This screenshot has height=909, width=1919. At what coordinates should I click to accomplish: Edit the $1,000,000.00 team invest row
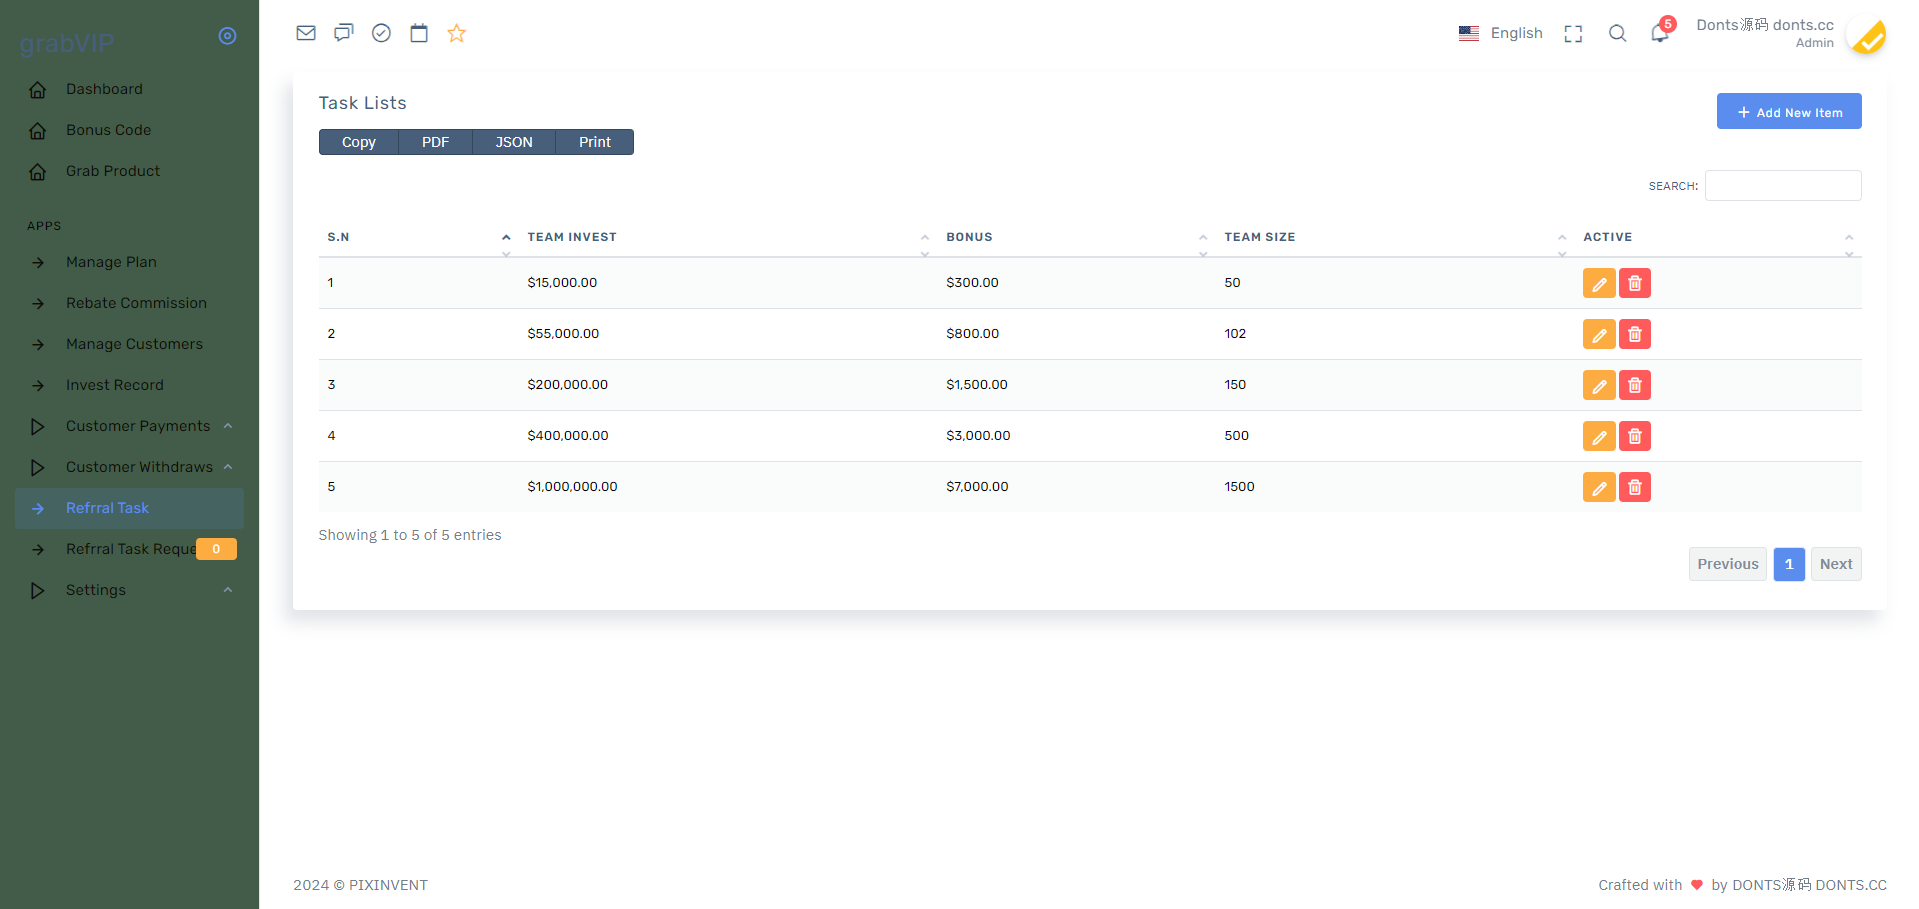pos(1599,487)
